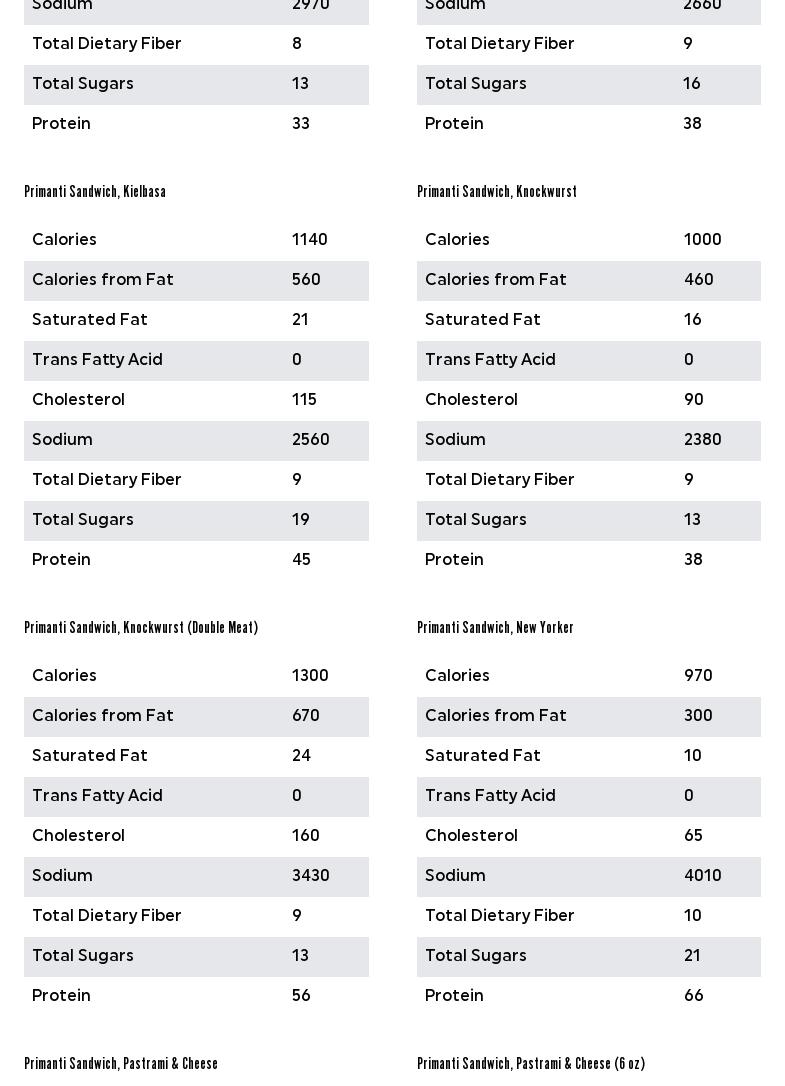785x1086 pixels.
Task: Open the Pastrami & Cheese (6 oz) title
Action: tap(531, 1064)
